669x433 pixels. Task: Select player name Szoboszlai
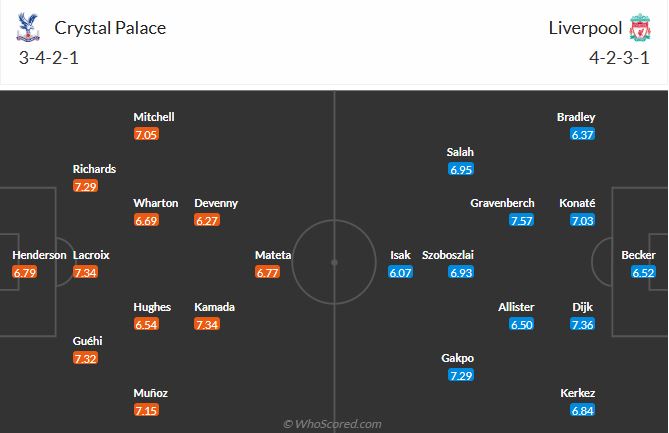448,255
